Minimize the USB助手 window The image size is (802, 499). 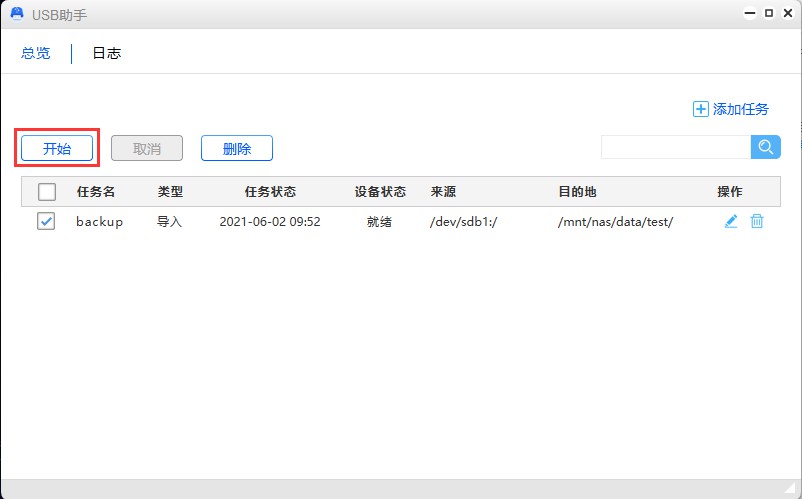point(750,14)
